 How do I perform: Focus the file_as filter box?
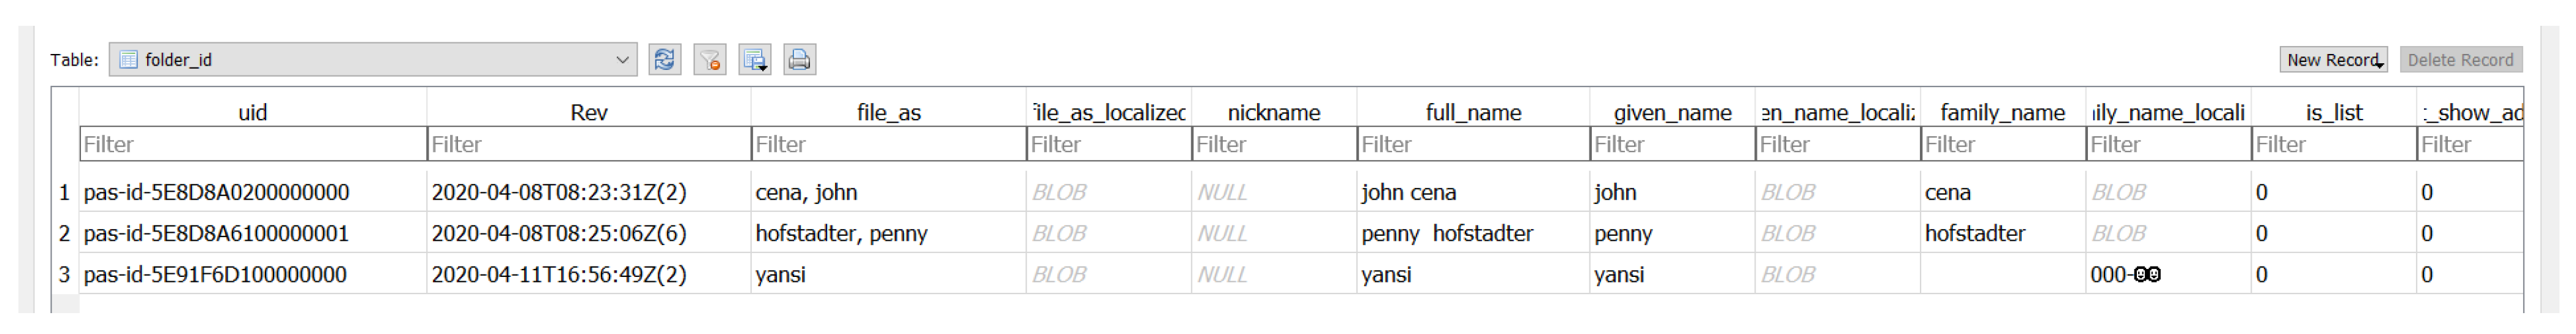(888, 145)
